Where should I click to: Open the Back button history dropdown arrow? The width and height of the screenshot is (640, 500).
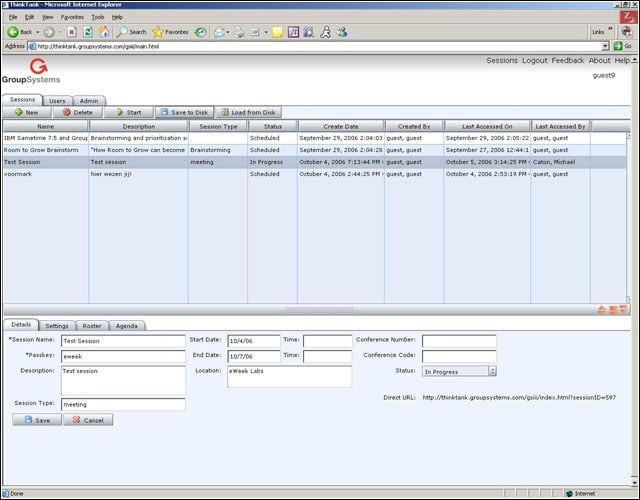tap(38, 32)
